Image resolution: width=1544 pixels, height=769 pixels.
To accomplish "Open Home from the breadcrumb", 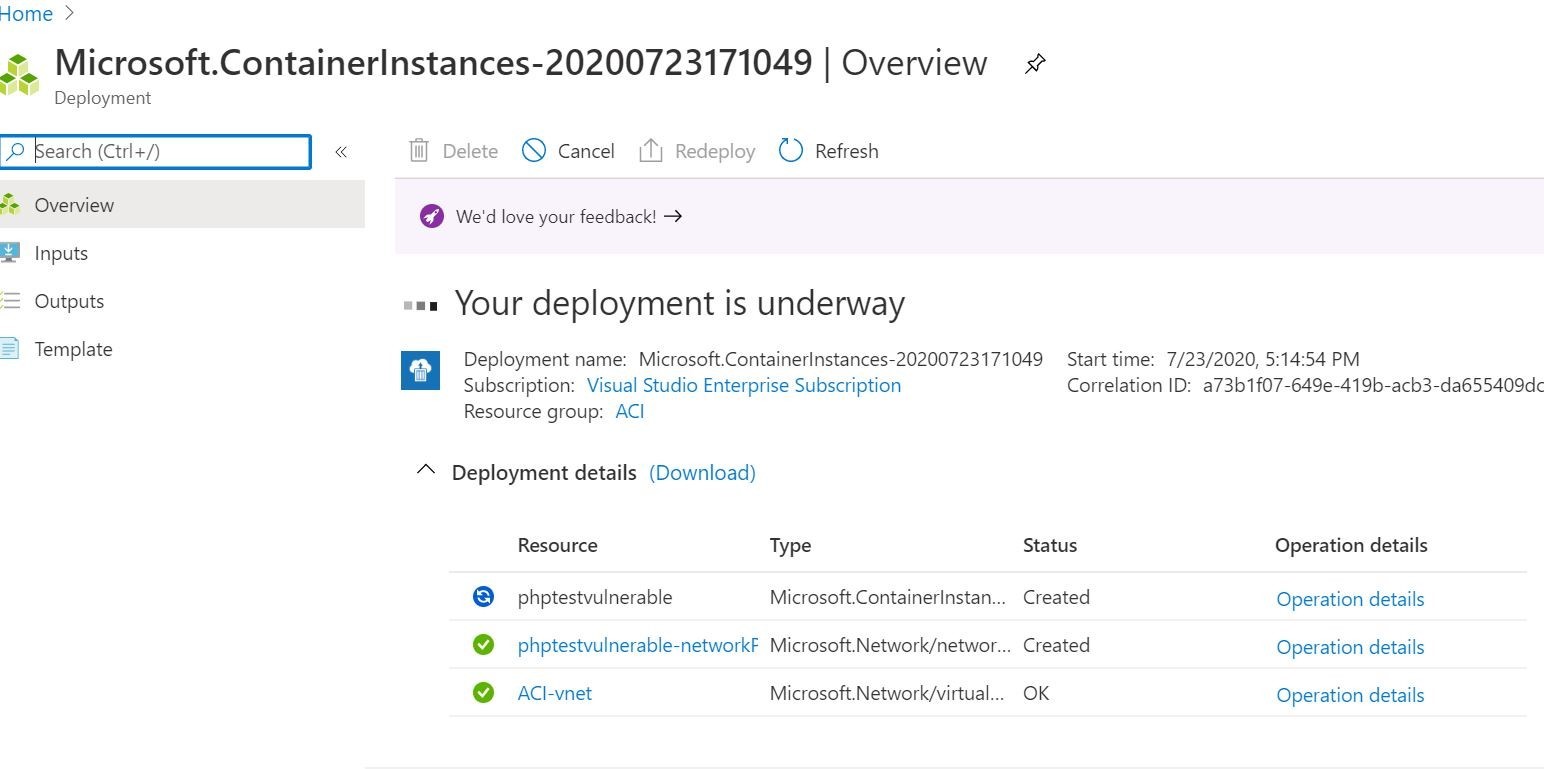I will [26, 13].
